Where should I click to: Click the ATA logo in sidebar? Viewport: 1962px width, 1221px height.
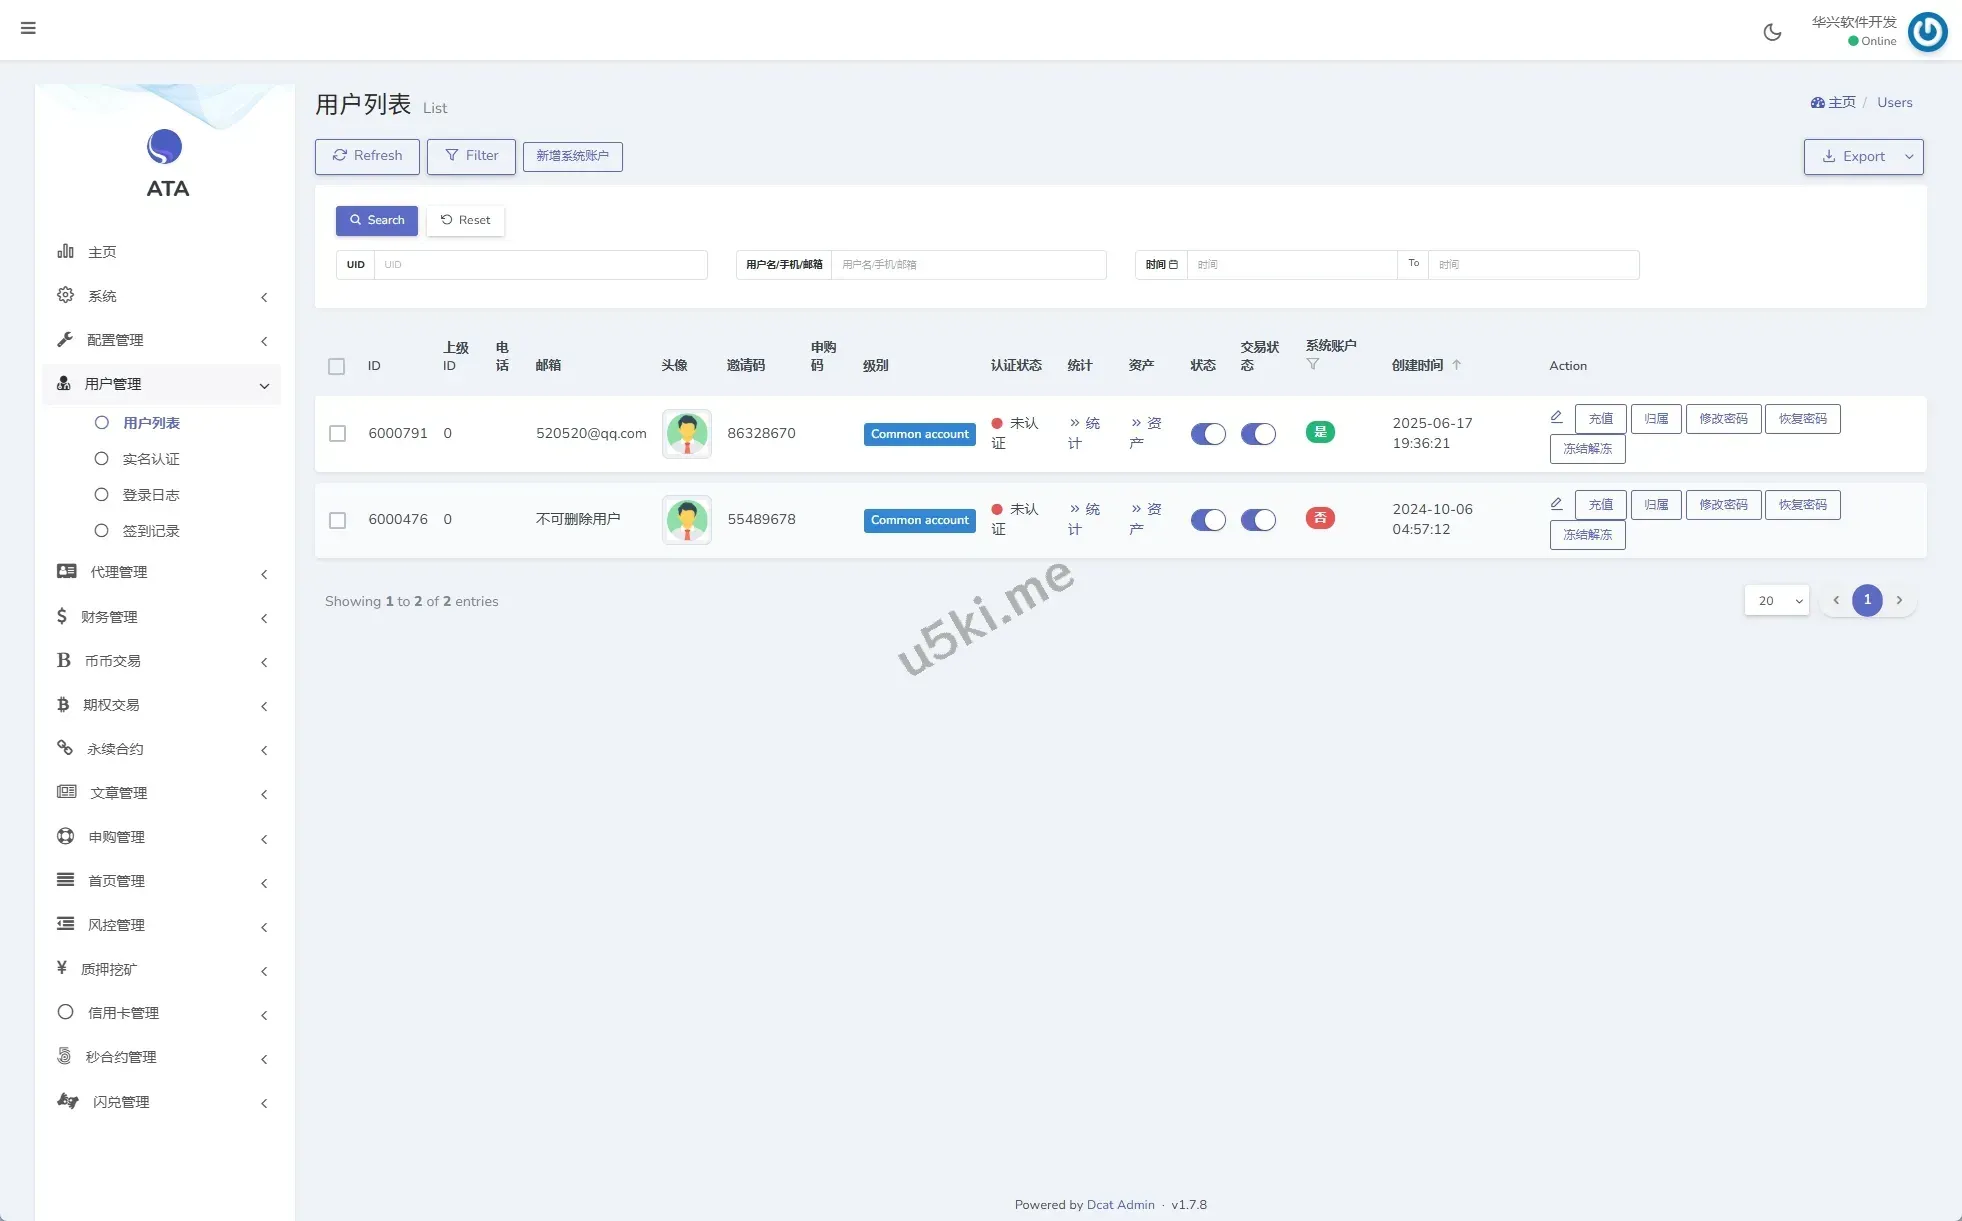coord(165,147)
